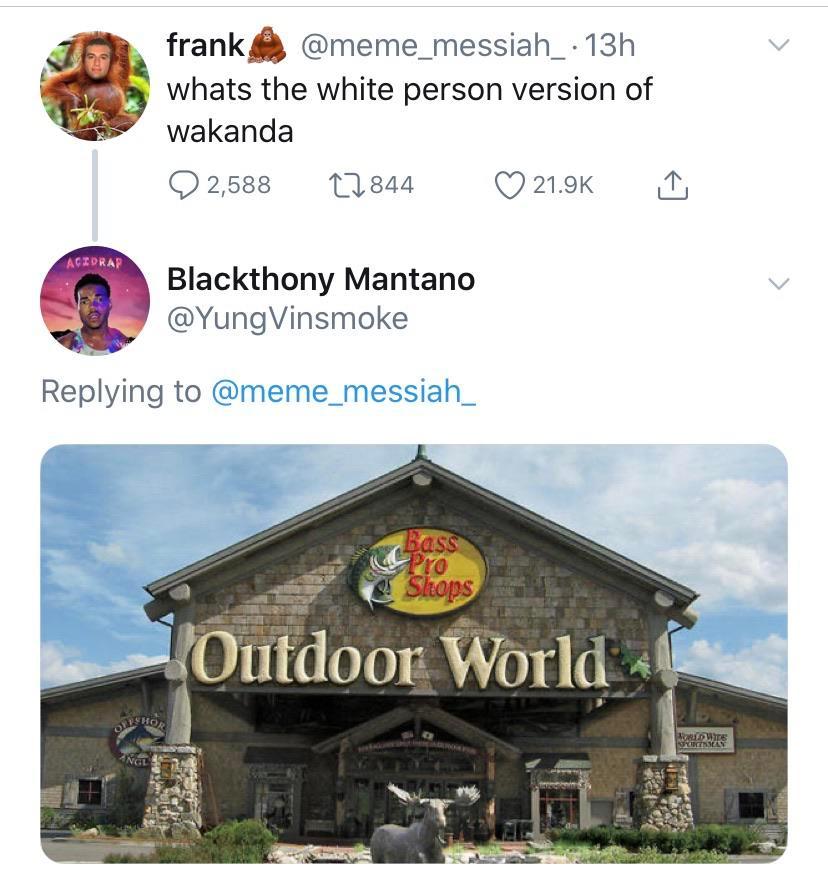Like the tweet with the heart icon
Viewport: 828px width, 895px height.
pyautogui.click(x=509, y=186)
